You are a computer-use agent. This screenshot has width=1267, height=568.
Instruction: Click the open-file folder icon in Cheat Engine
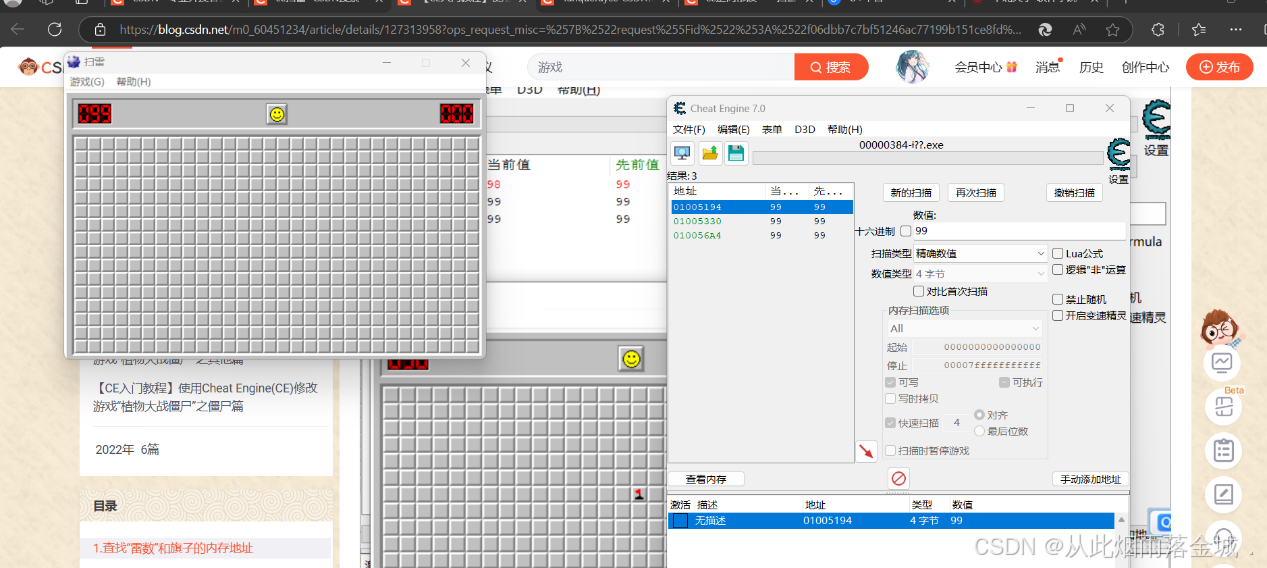coord(710,153)
